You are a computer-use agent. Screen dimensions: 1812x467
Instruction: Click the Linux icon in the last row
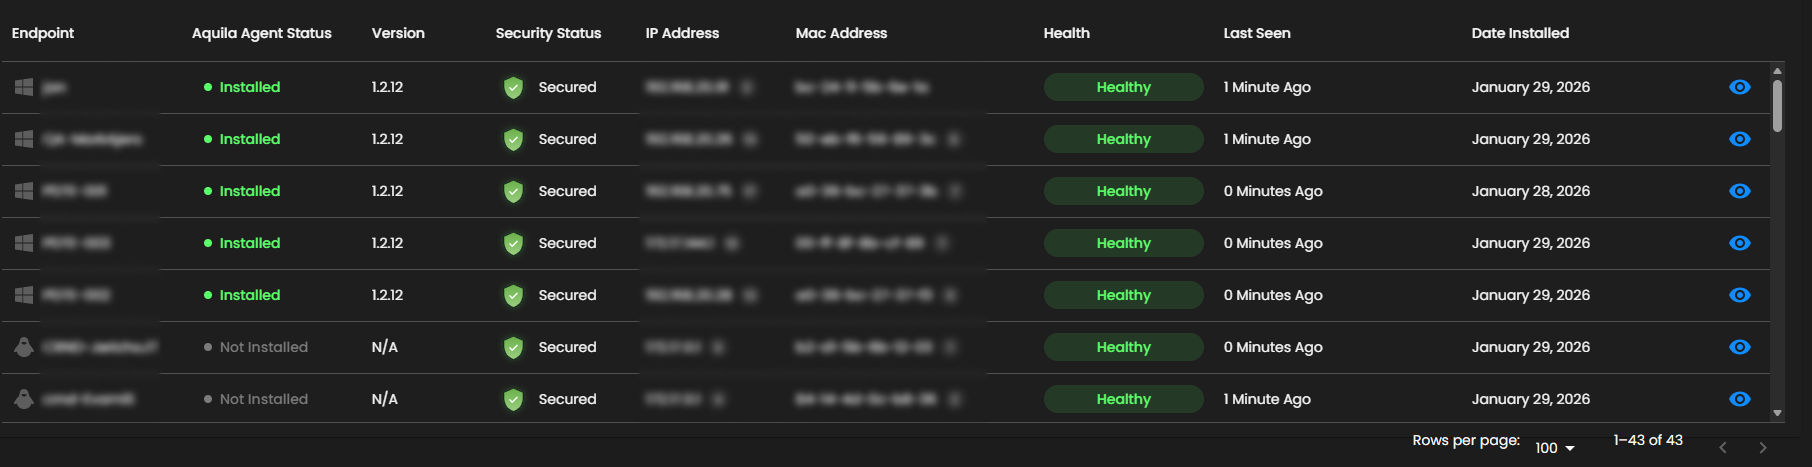coord(24,399)
